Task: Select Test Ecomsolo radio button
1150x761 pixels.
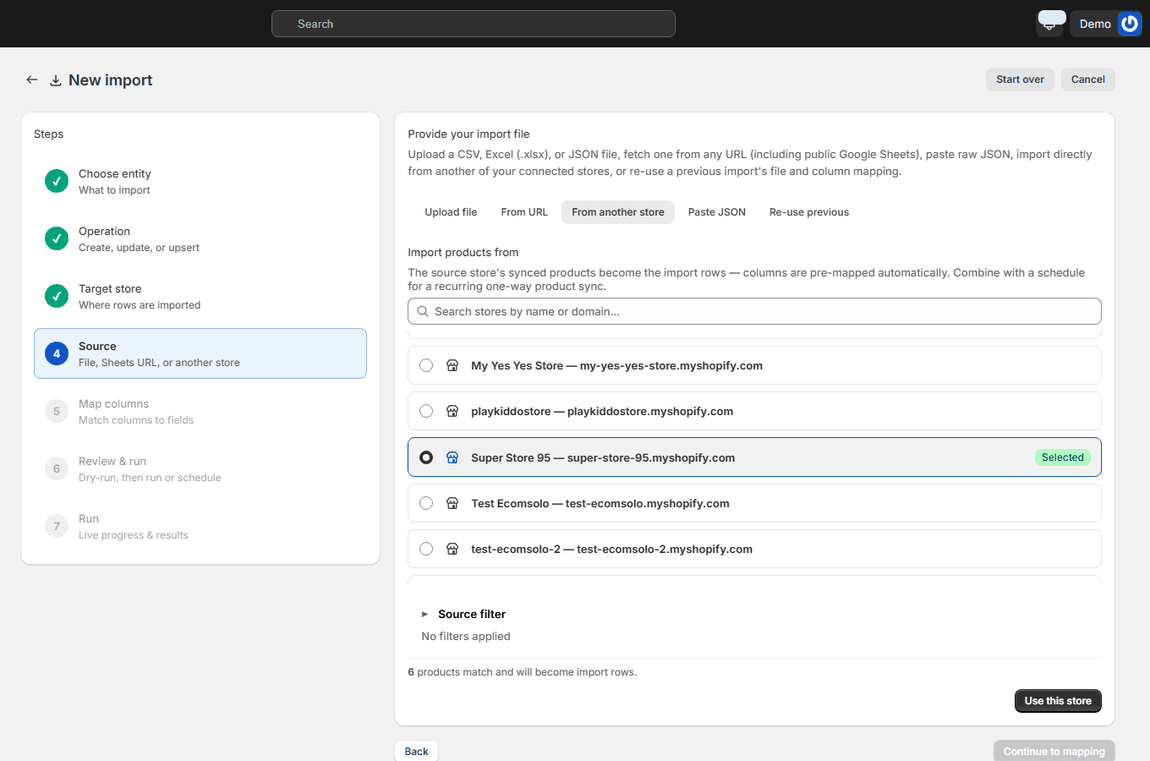Action: point(426,503)
